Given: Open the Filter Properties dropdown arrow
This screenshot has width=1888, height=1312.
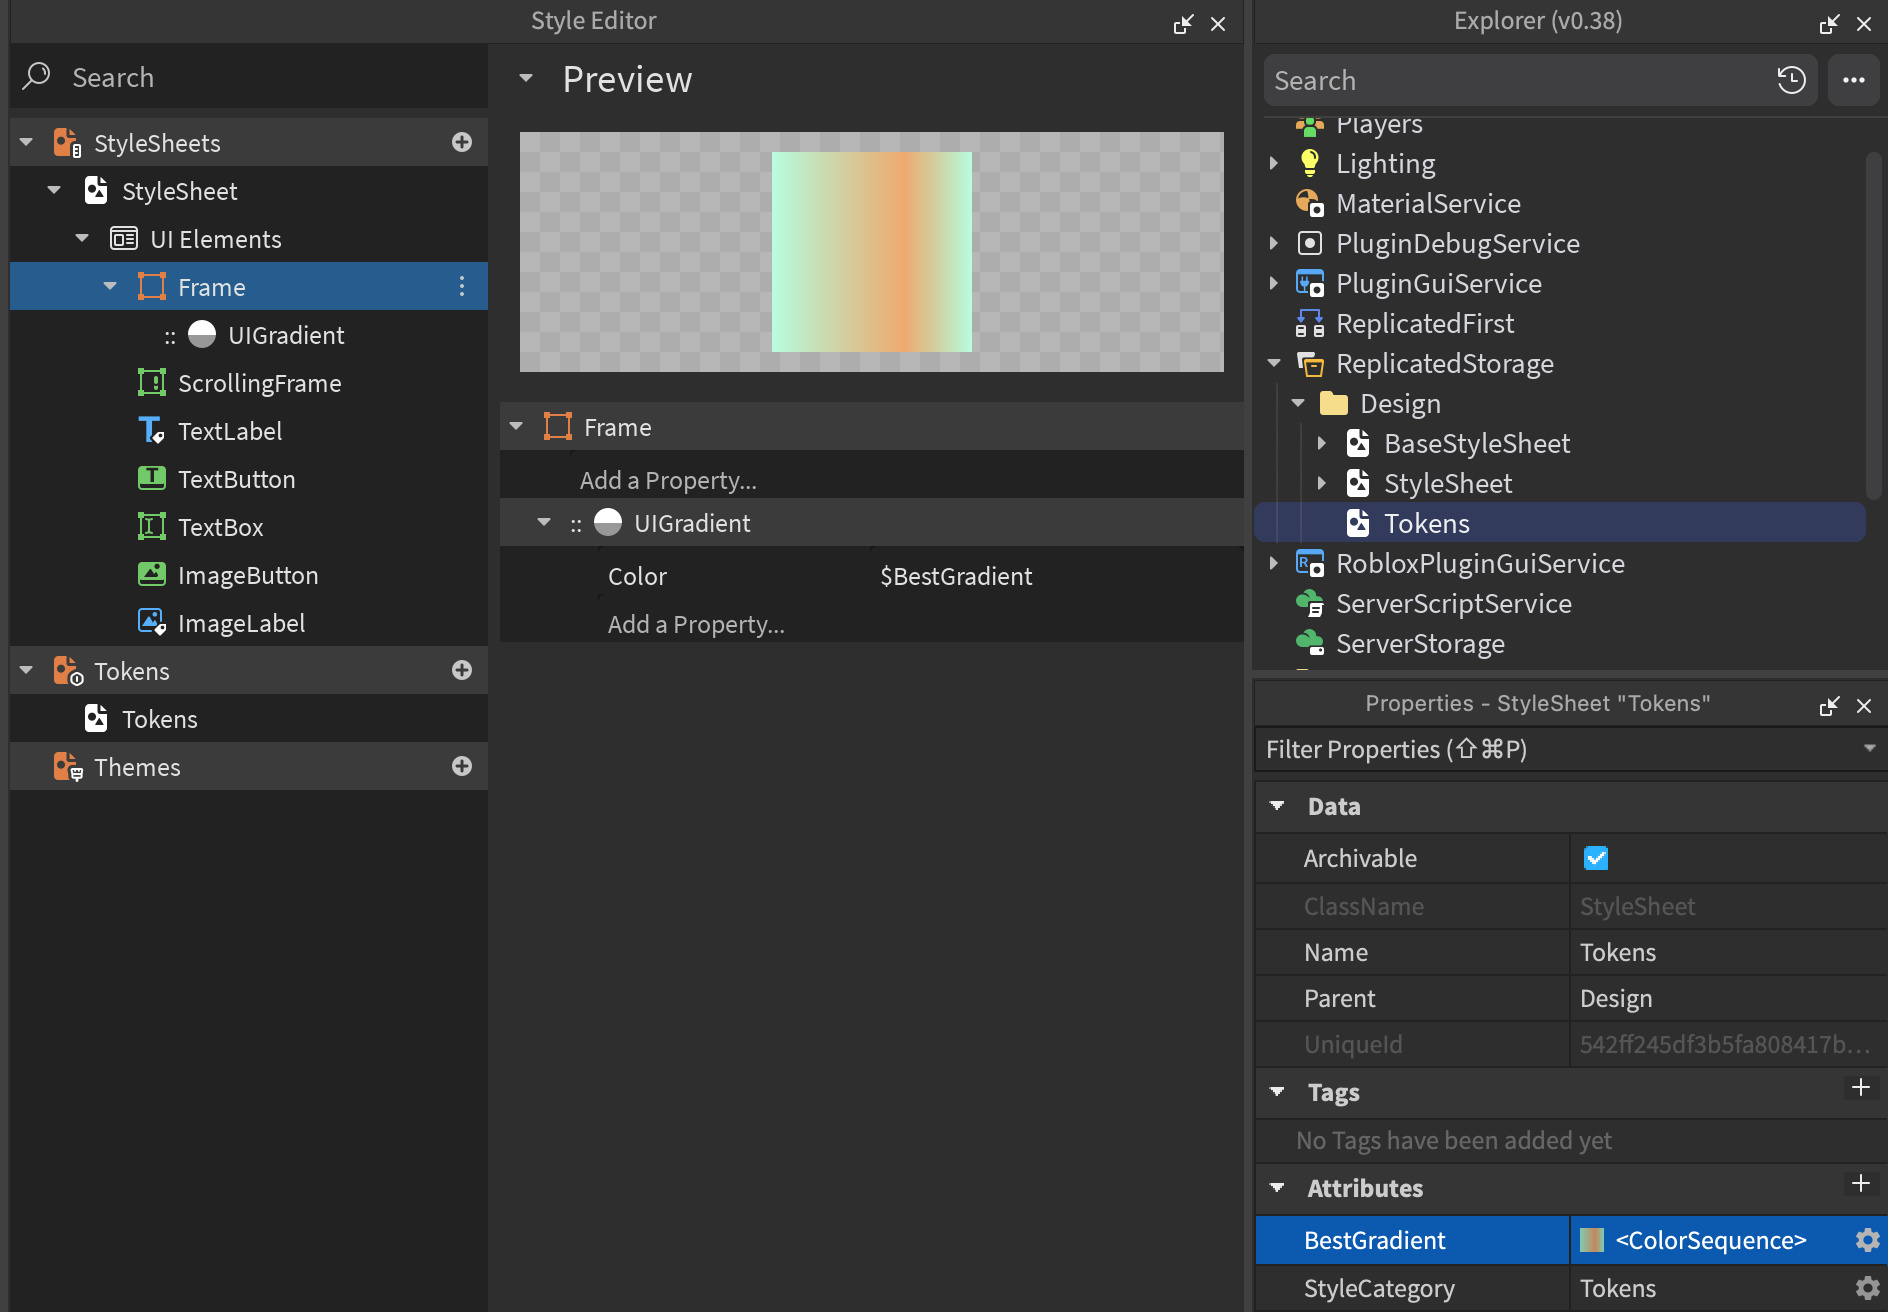Looking at the screenshot, I should pos(1869,748).
